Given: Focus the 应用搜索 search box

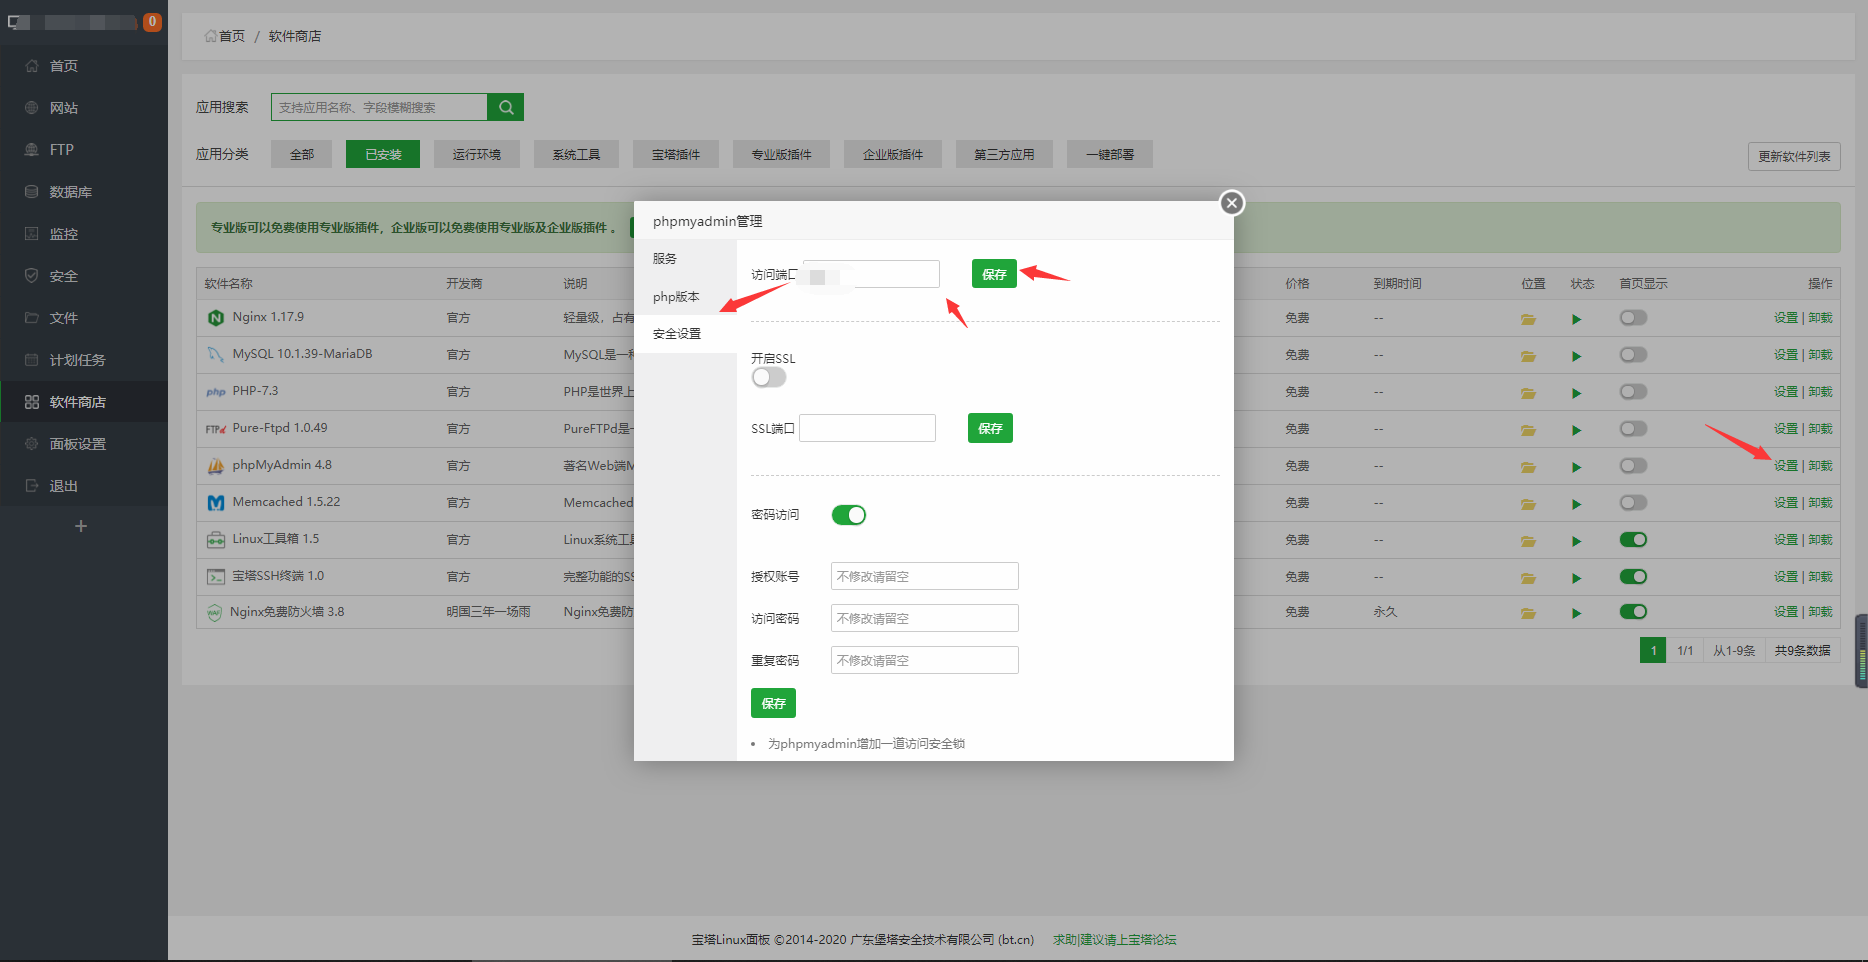Looking at the screenshot, I should [x=379, y=107].
